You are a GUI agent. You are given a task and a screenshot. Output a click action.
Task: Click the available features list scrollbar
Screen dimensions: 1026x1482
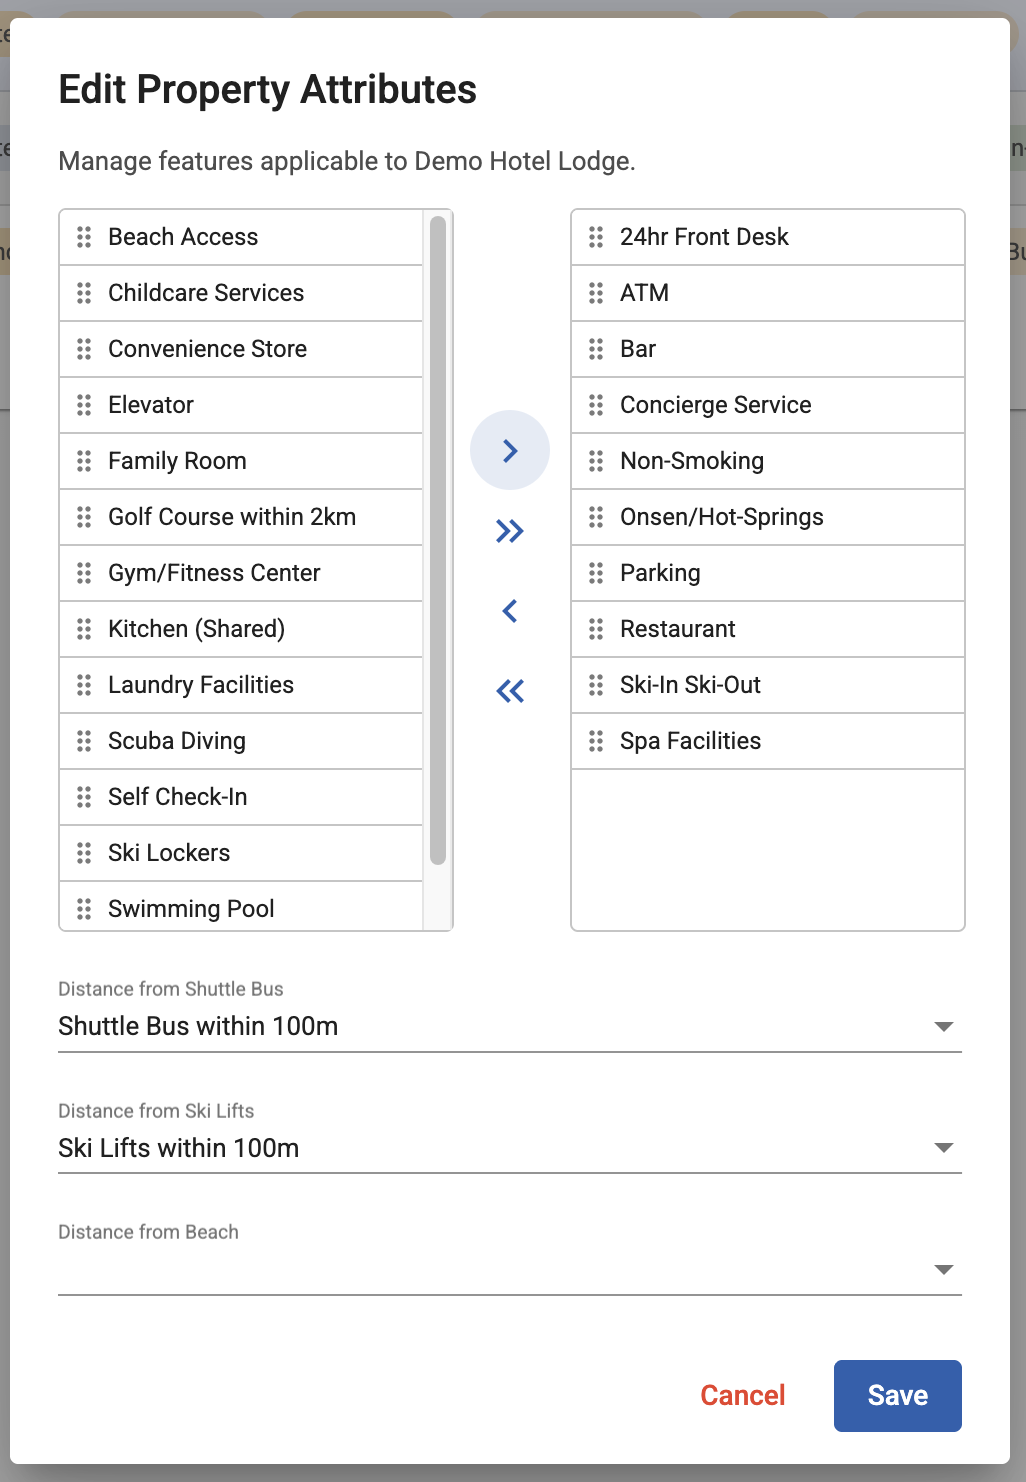[x=438, y=540]
